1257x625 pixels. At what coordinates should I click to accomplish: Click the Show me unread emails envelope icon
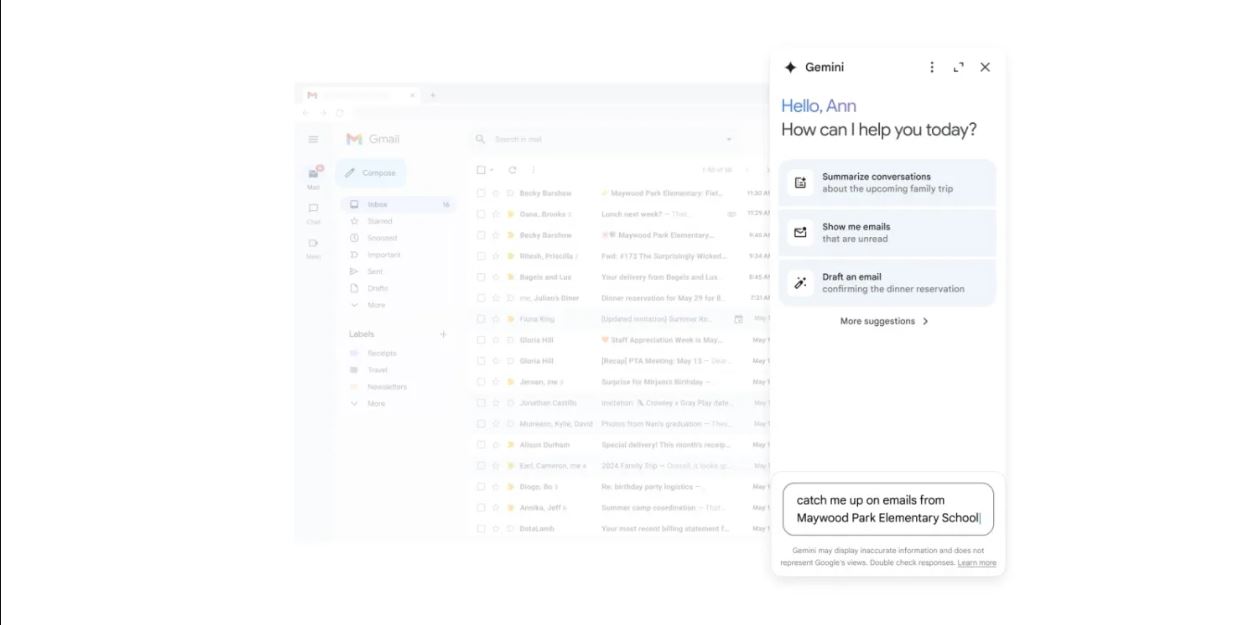801,232
